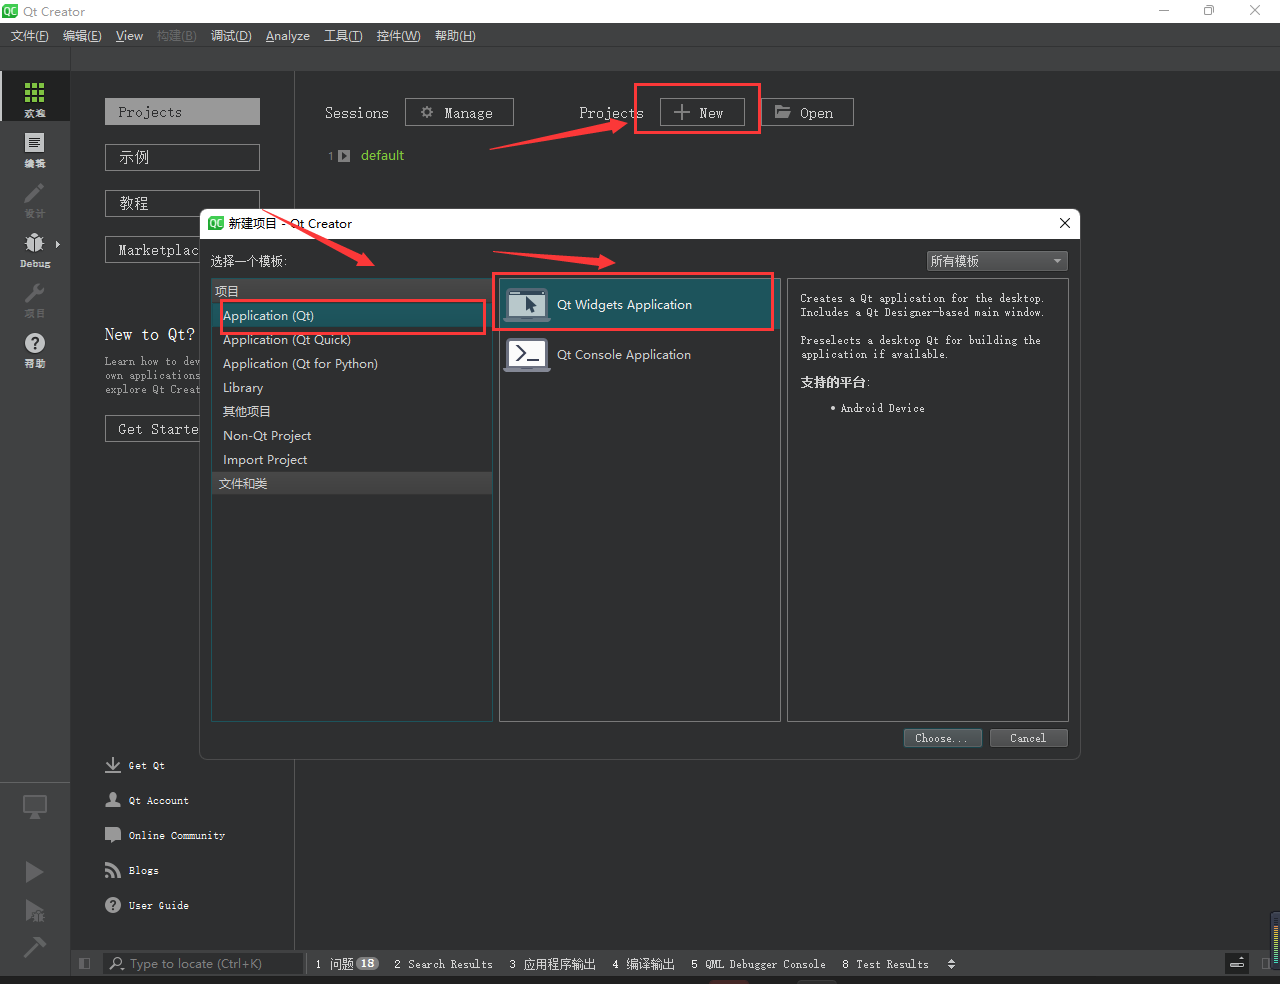
Task: Expand the Debug mode side arrow
Action: [58, 244]
